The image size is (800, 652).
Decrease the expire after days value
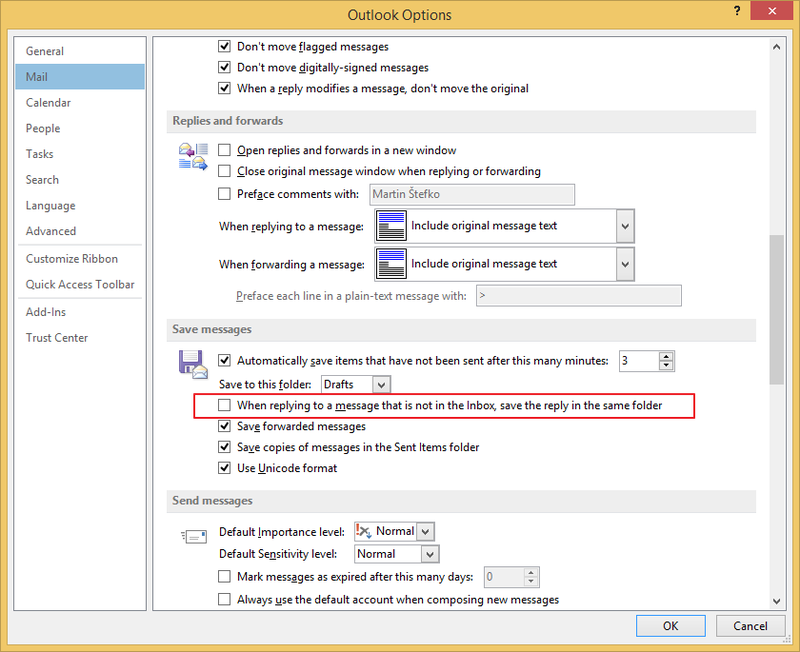(531, 582)
